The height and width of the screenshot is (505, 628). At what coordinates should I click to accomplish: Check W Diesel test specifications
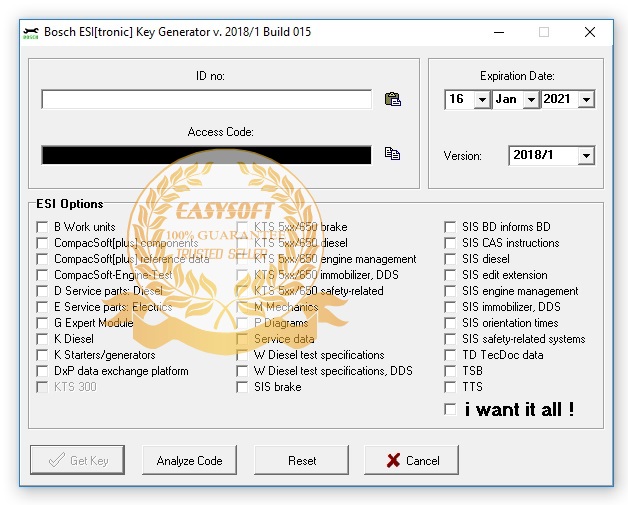pyautogui.click(x=242, y=355)
